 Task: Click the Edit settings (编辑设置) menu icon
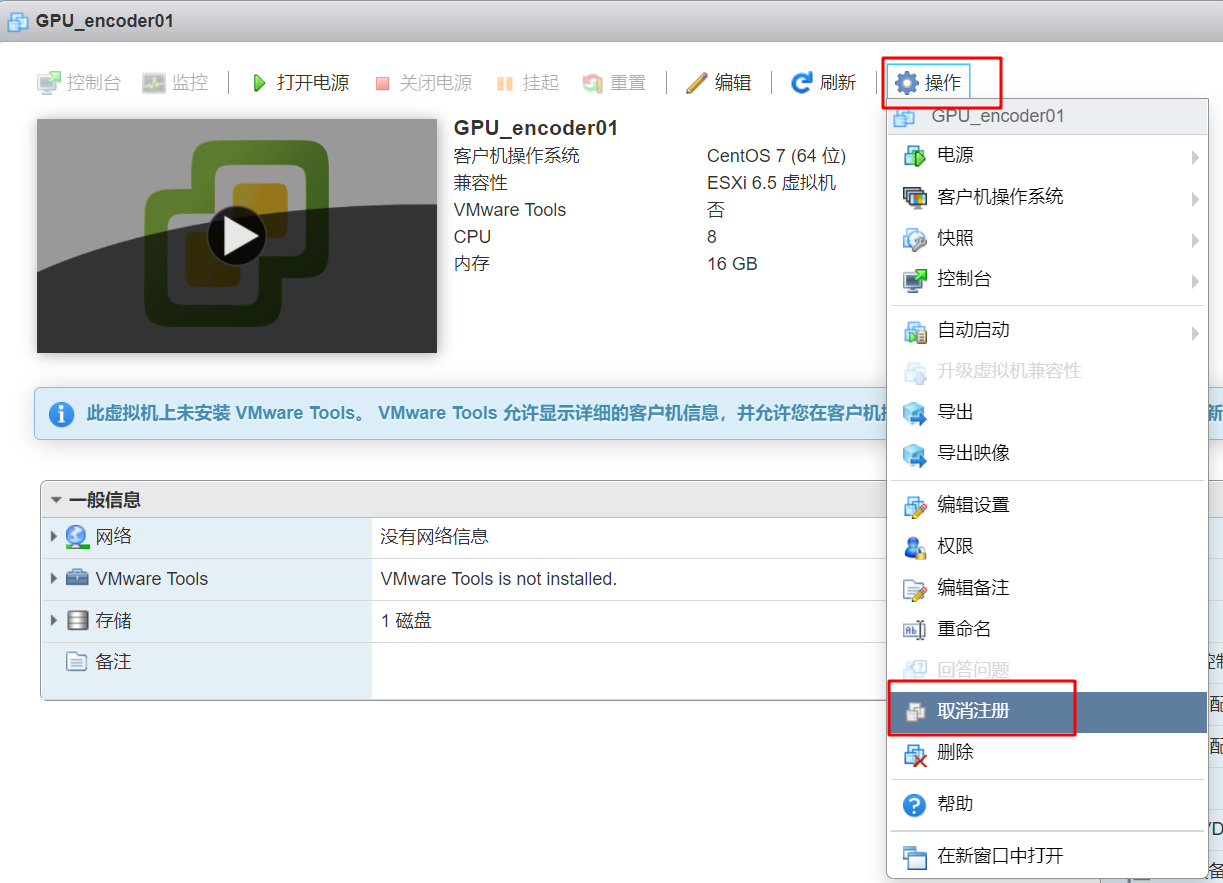coord(915,506)
